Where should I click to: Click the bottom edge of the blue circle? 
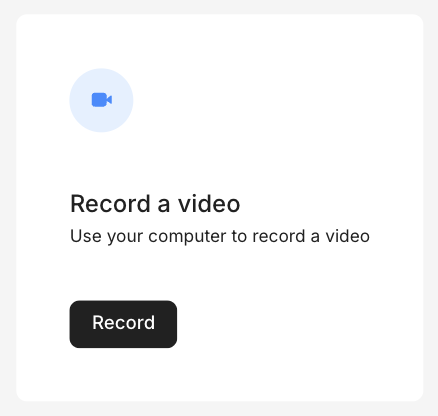(101, 131)
